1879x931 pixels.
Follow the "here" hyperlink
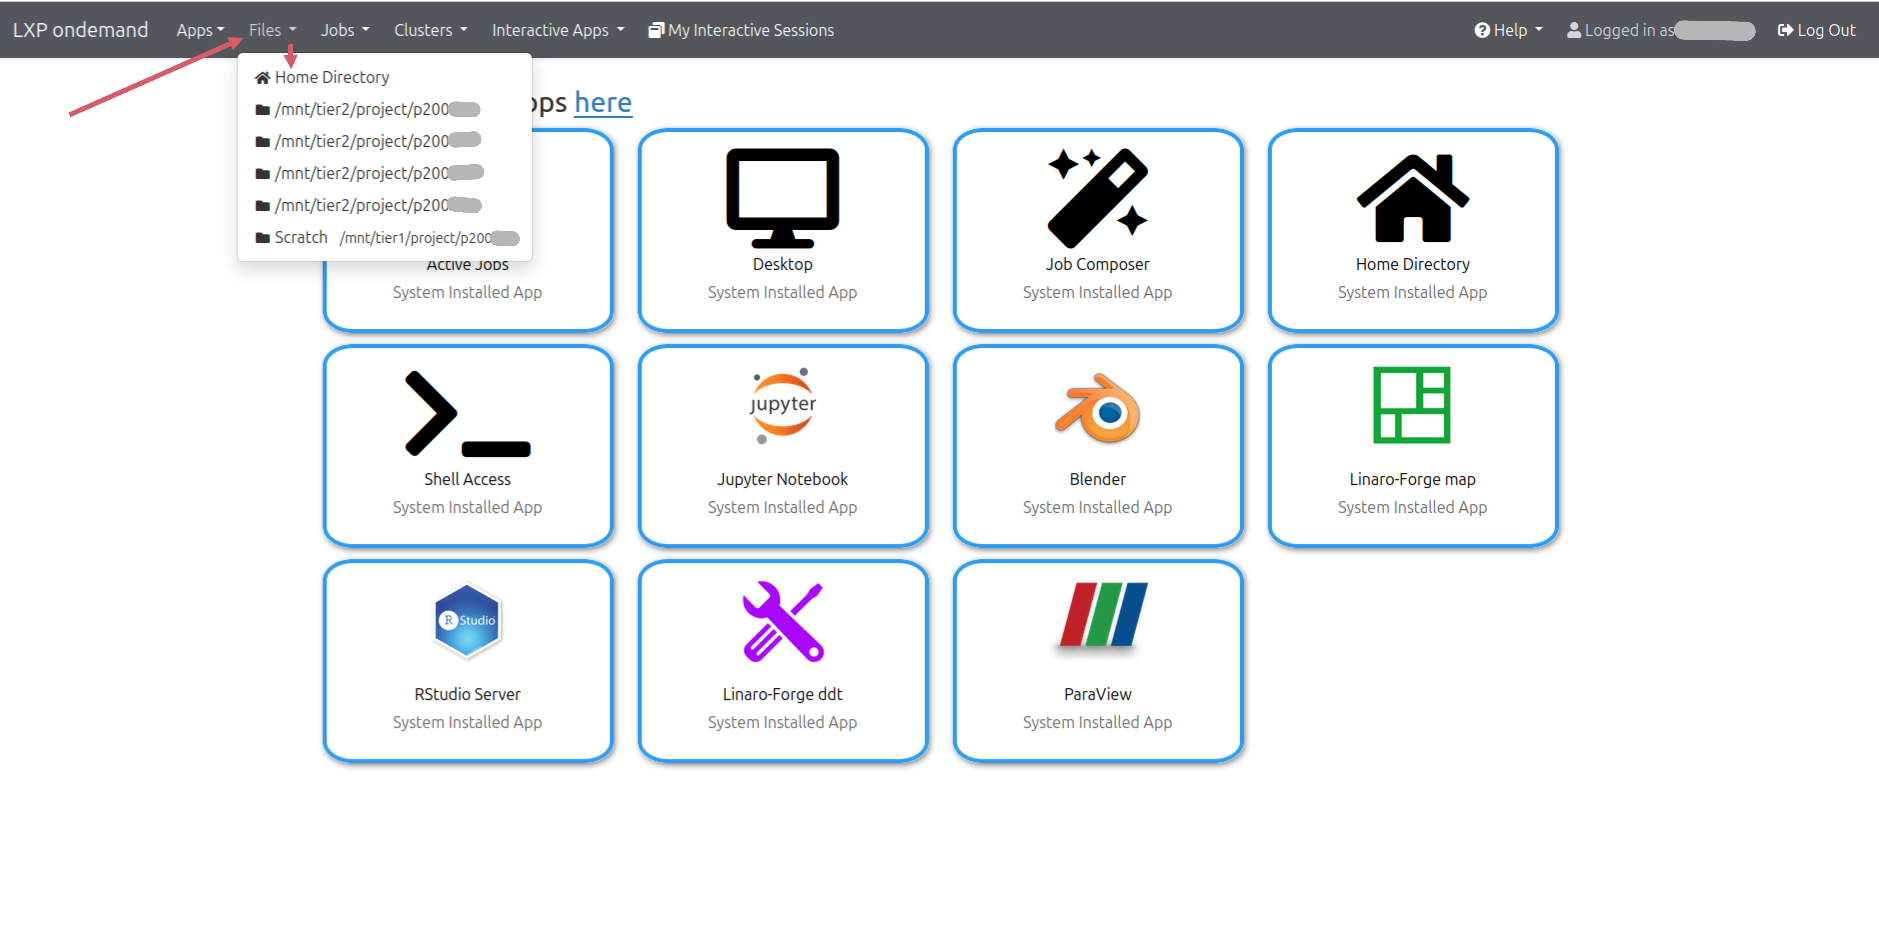[602, 103]
